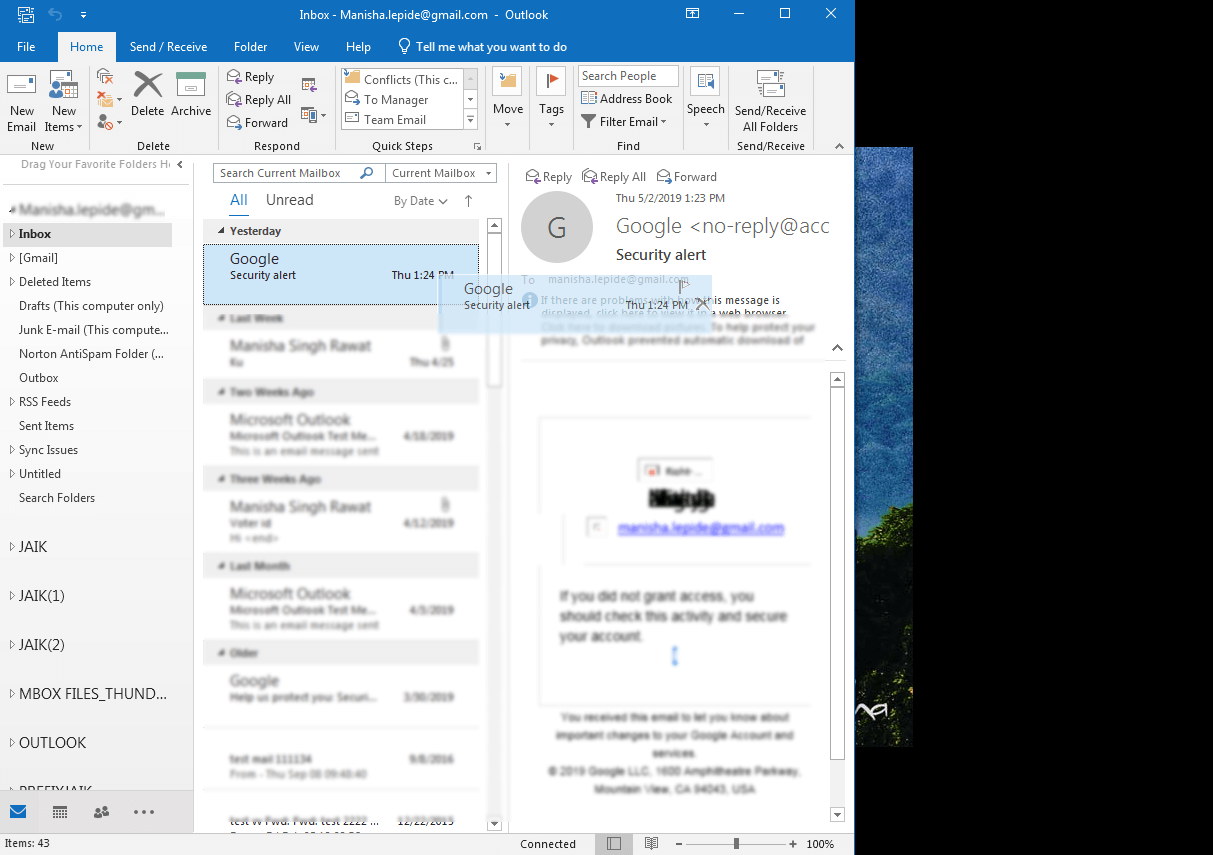This screenshot has width=1213, height=855.
Task: Open the Outbox folder
Action: click(x=39, y=378)
